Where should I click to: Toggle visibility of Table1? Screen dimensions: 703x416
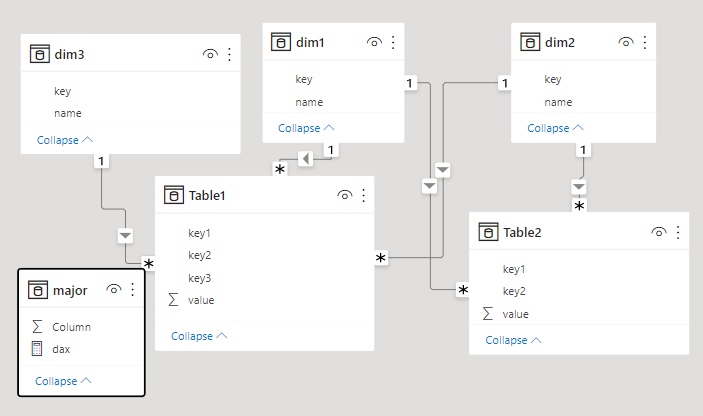[x=345, y=195]
